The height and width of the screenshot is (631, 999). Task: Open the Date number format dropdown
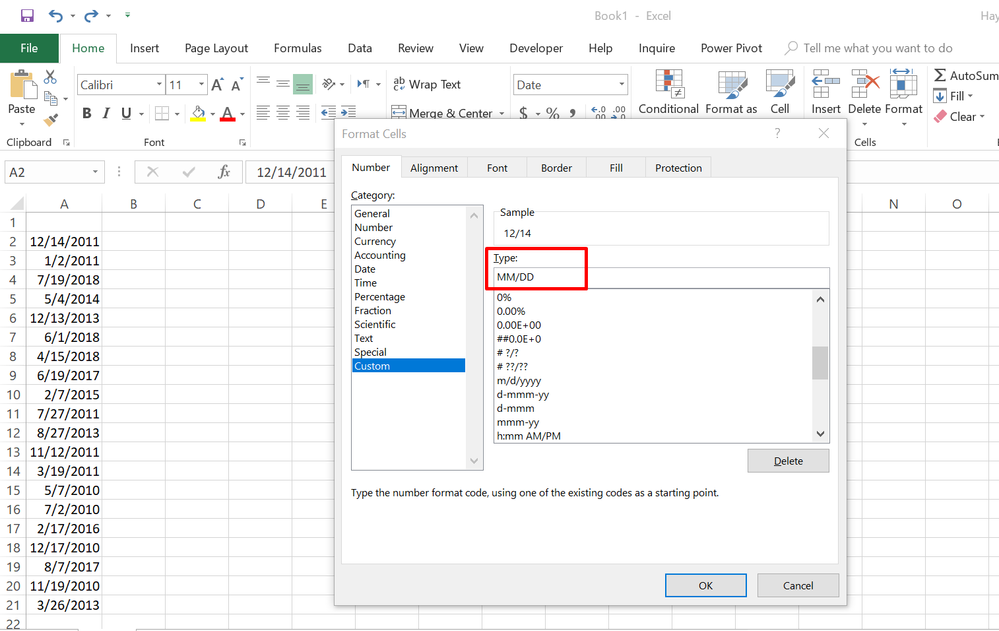coord(621,85)
